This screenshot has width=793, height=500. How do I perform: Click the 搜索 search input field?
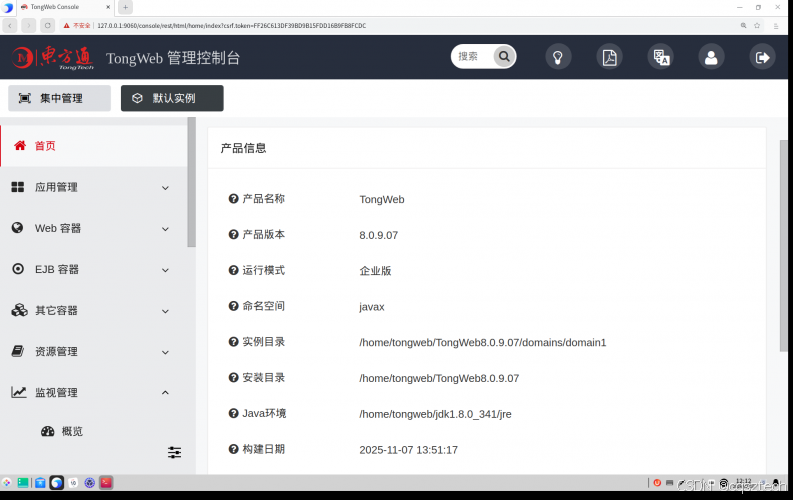point(472,57)
